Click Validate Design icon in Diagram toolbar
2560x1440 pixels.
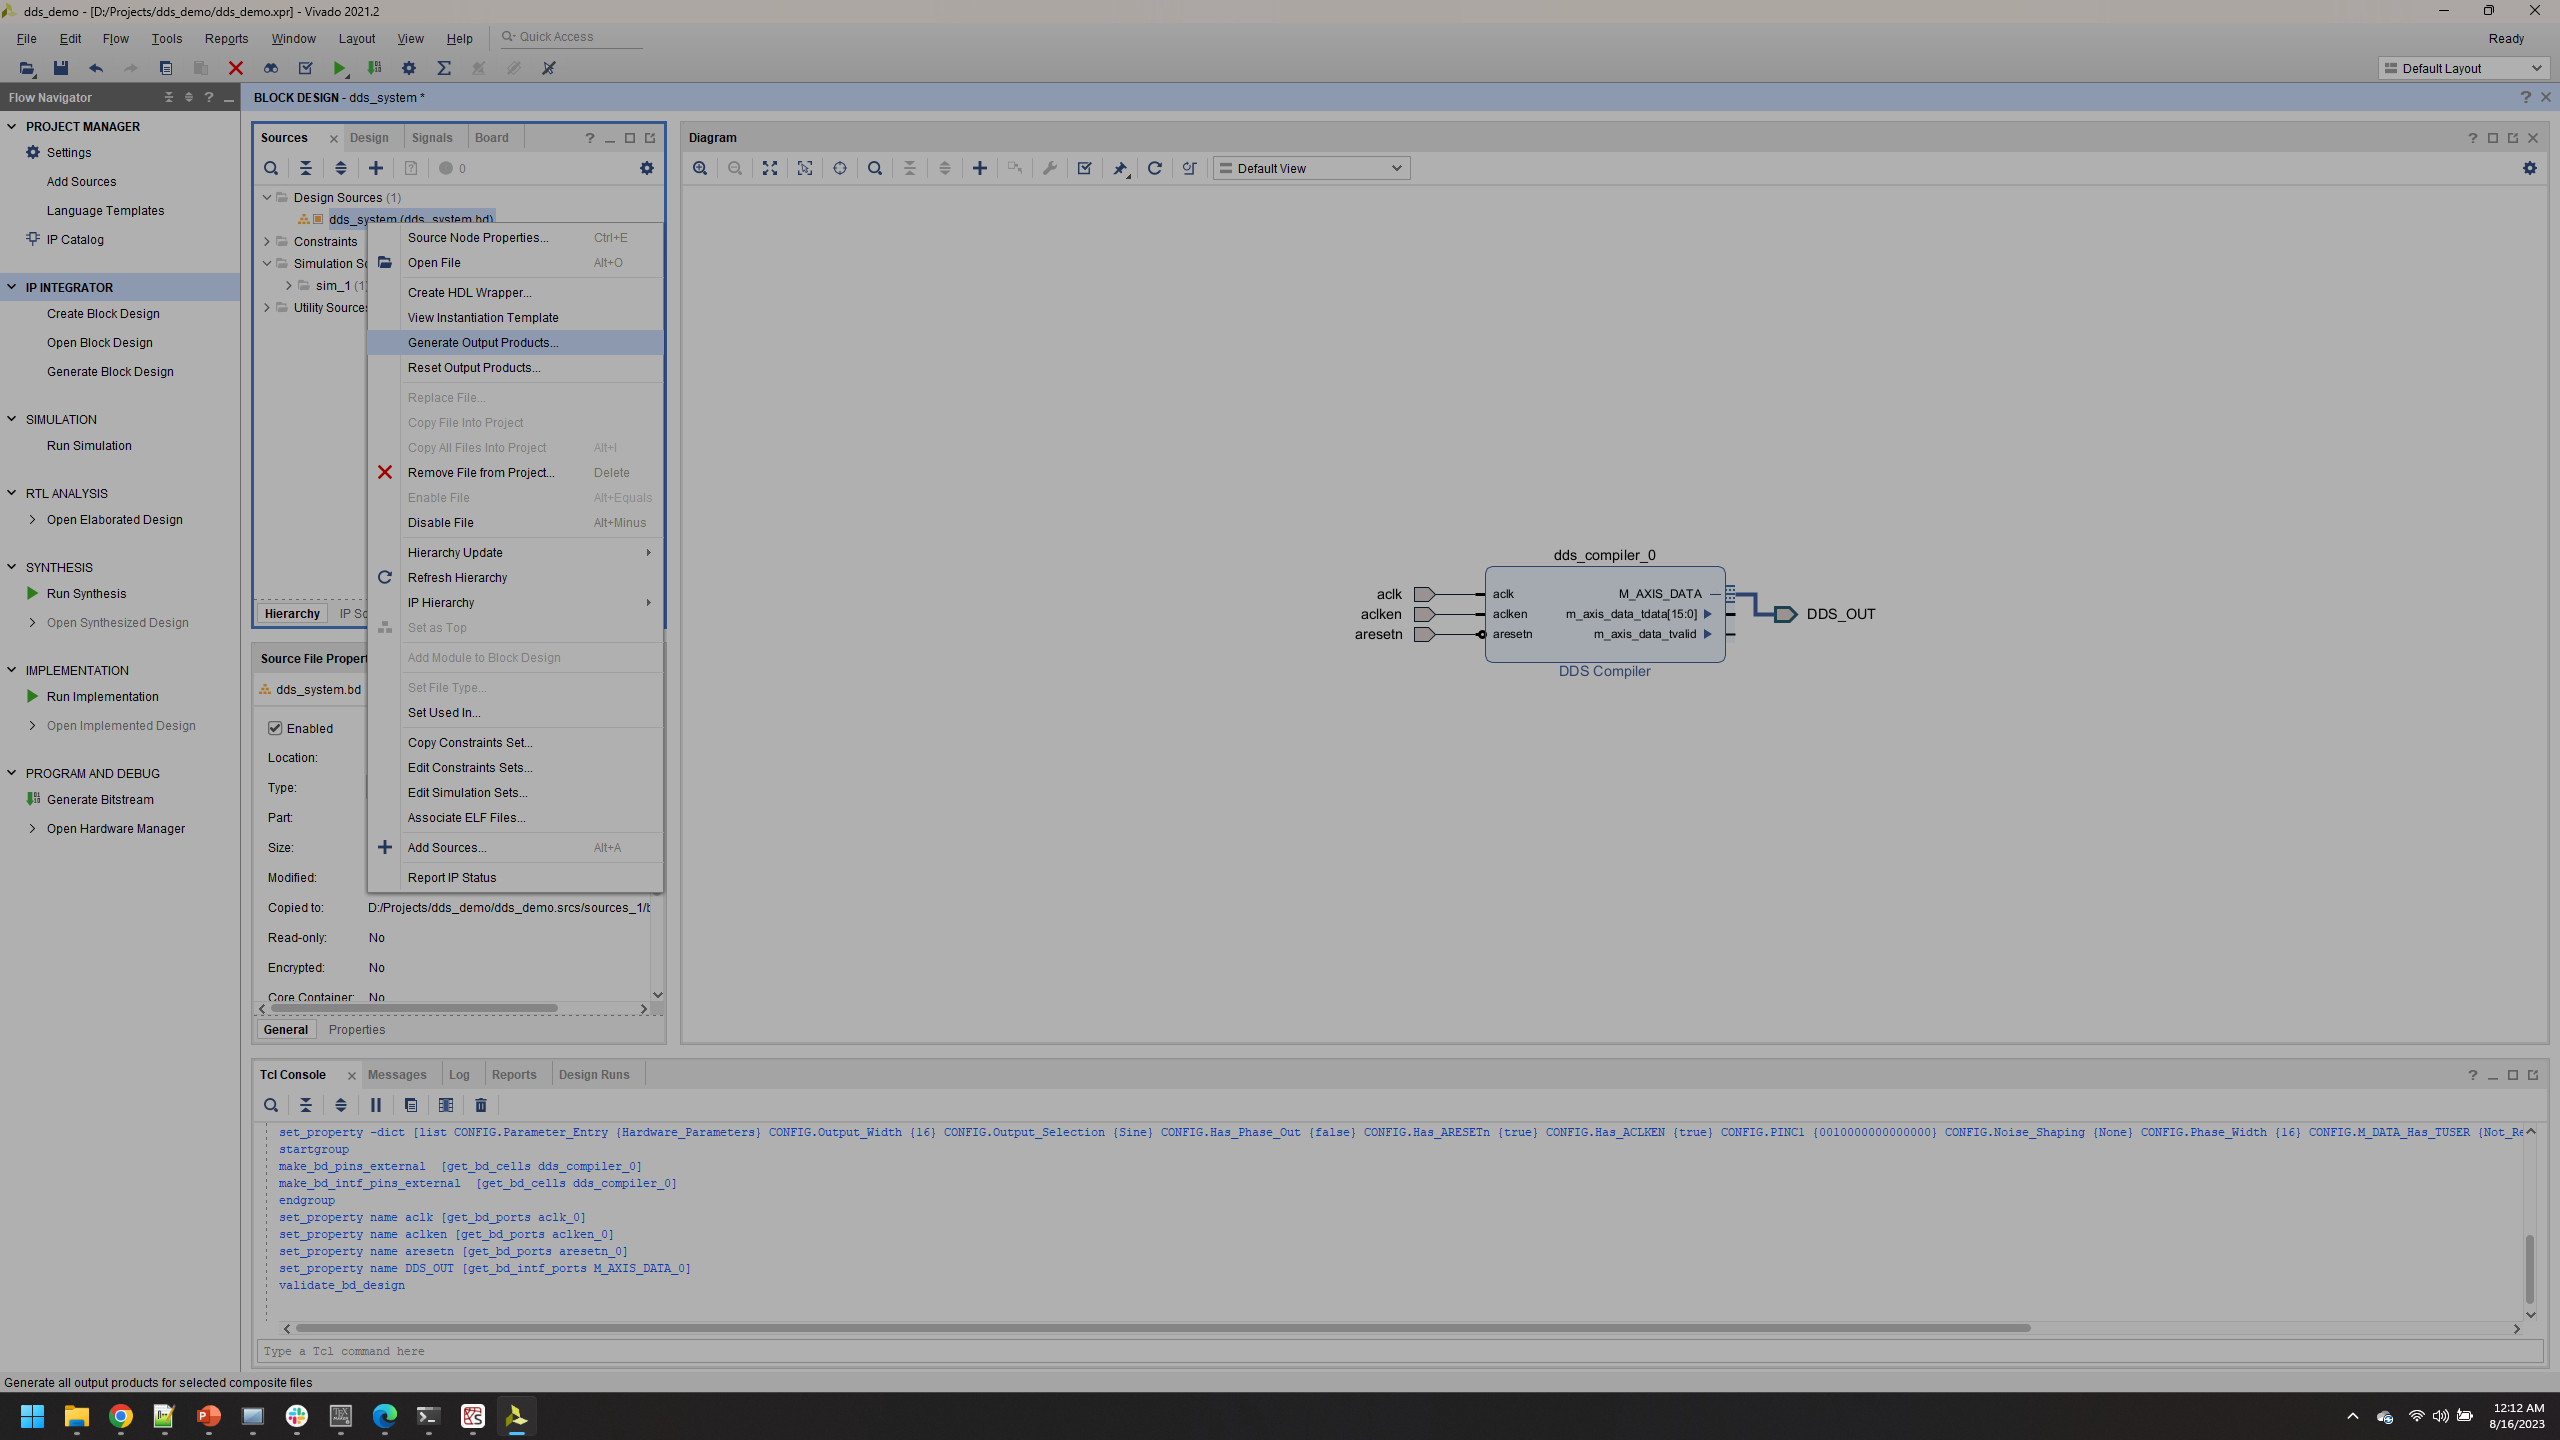click(x=1085, y=168)
